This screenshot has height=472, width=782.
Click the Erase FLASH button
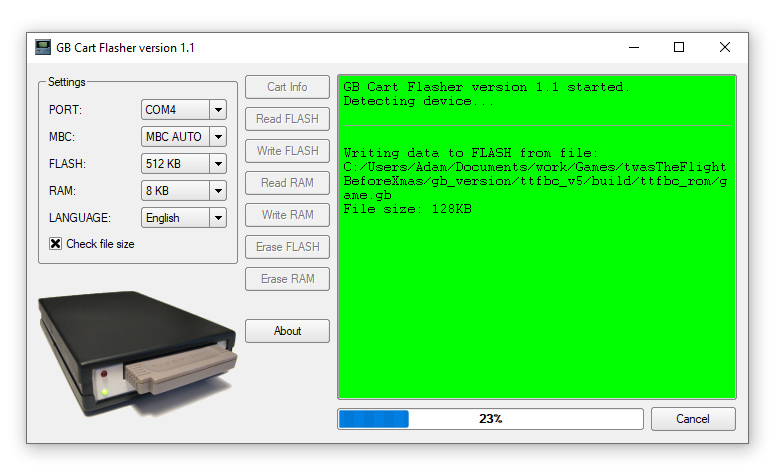coord(287,246)
